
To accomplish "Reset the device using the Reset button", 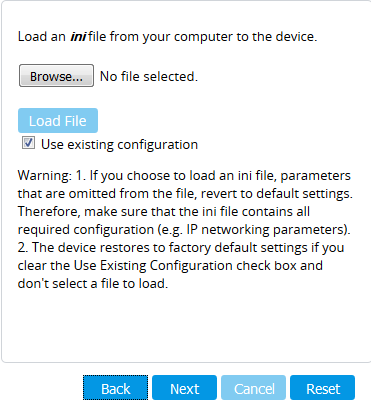I will click(x=322, y=387).
